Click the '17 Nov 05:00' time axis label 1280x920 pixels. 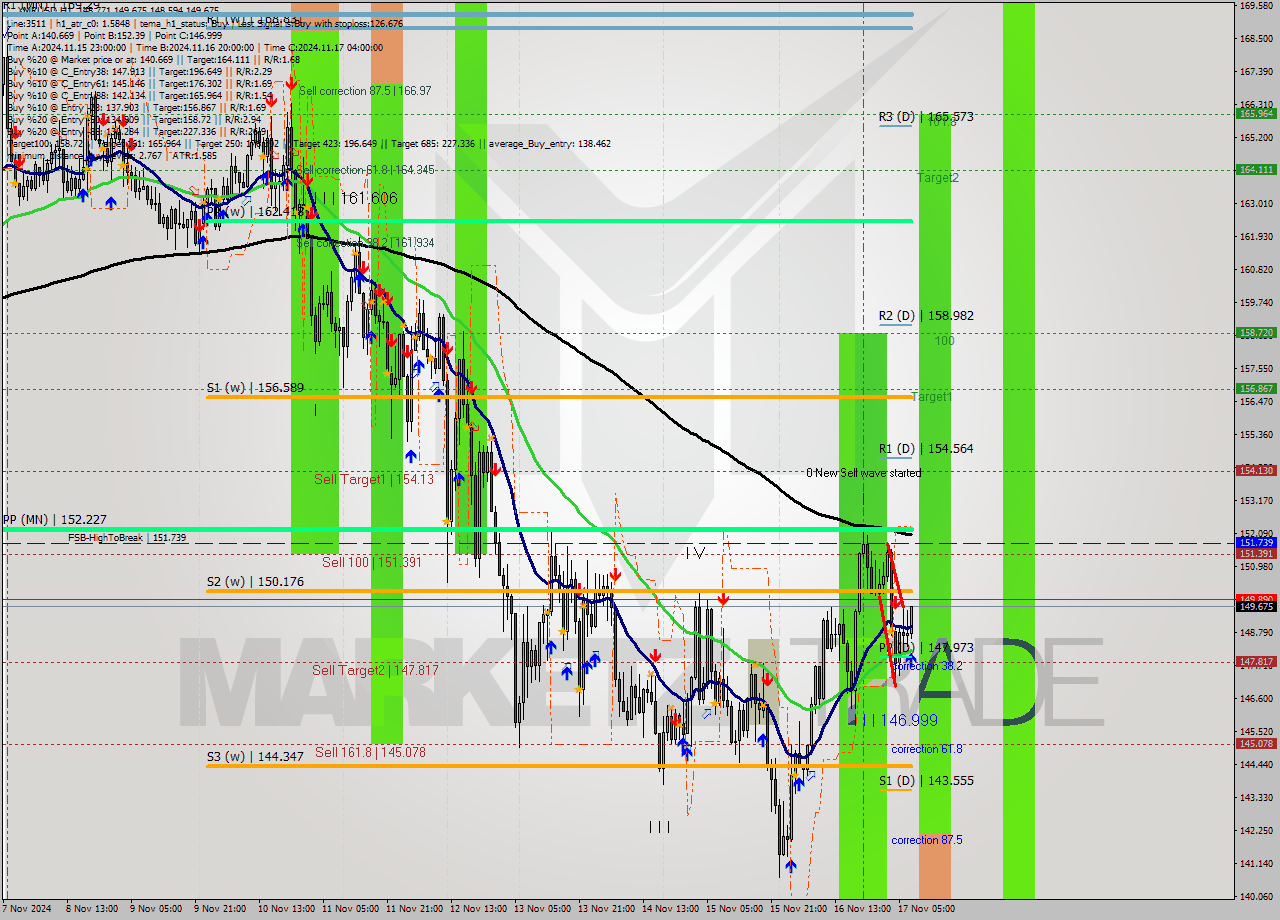click(926, 909)
